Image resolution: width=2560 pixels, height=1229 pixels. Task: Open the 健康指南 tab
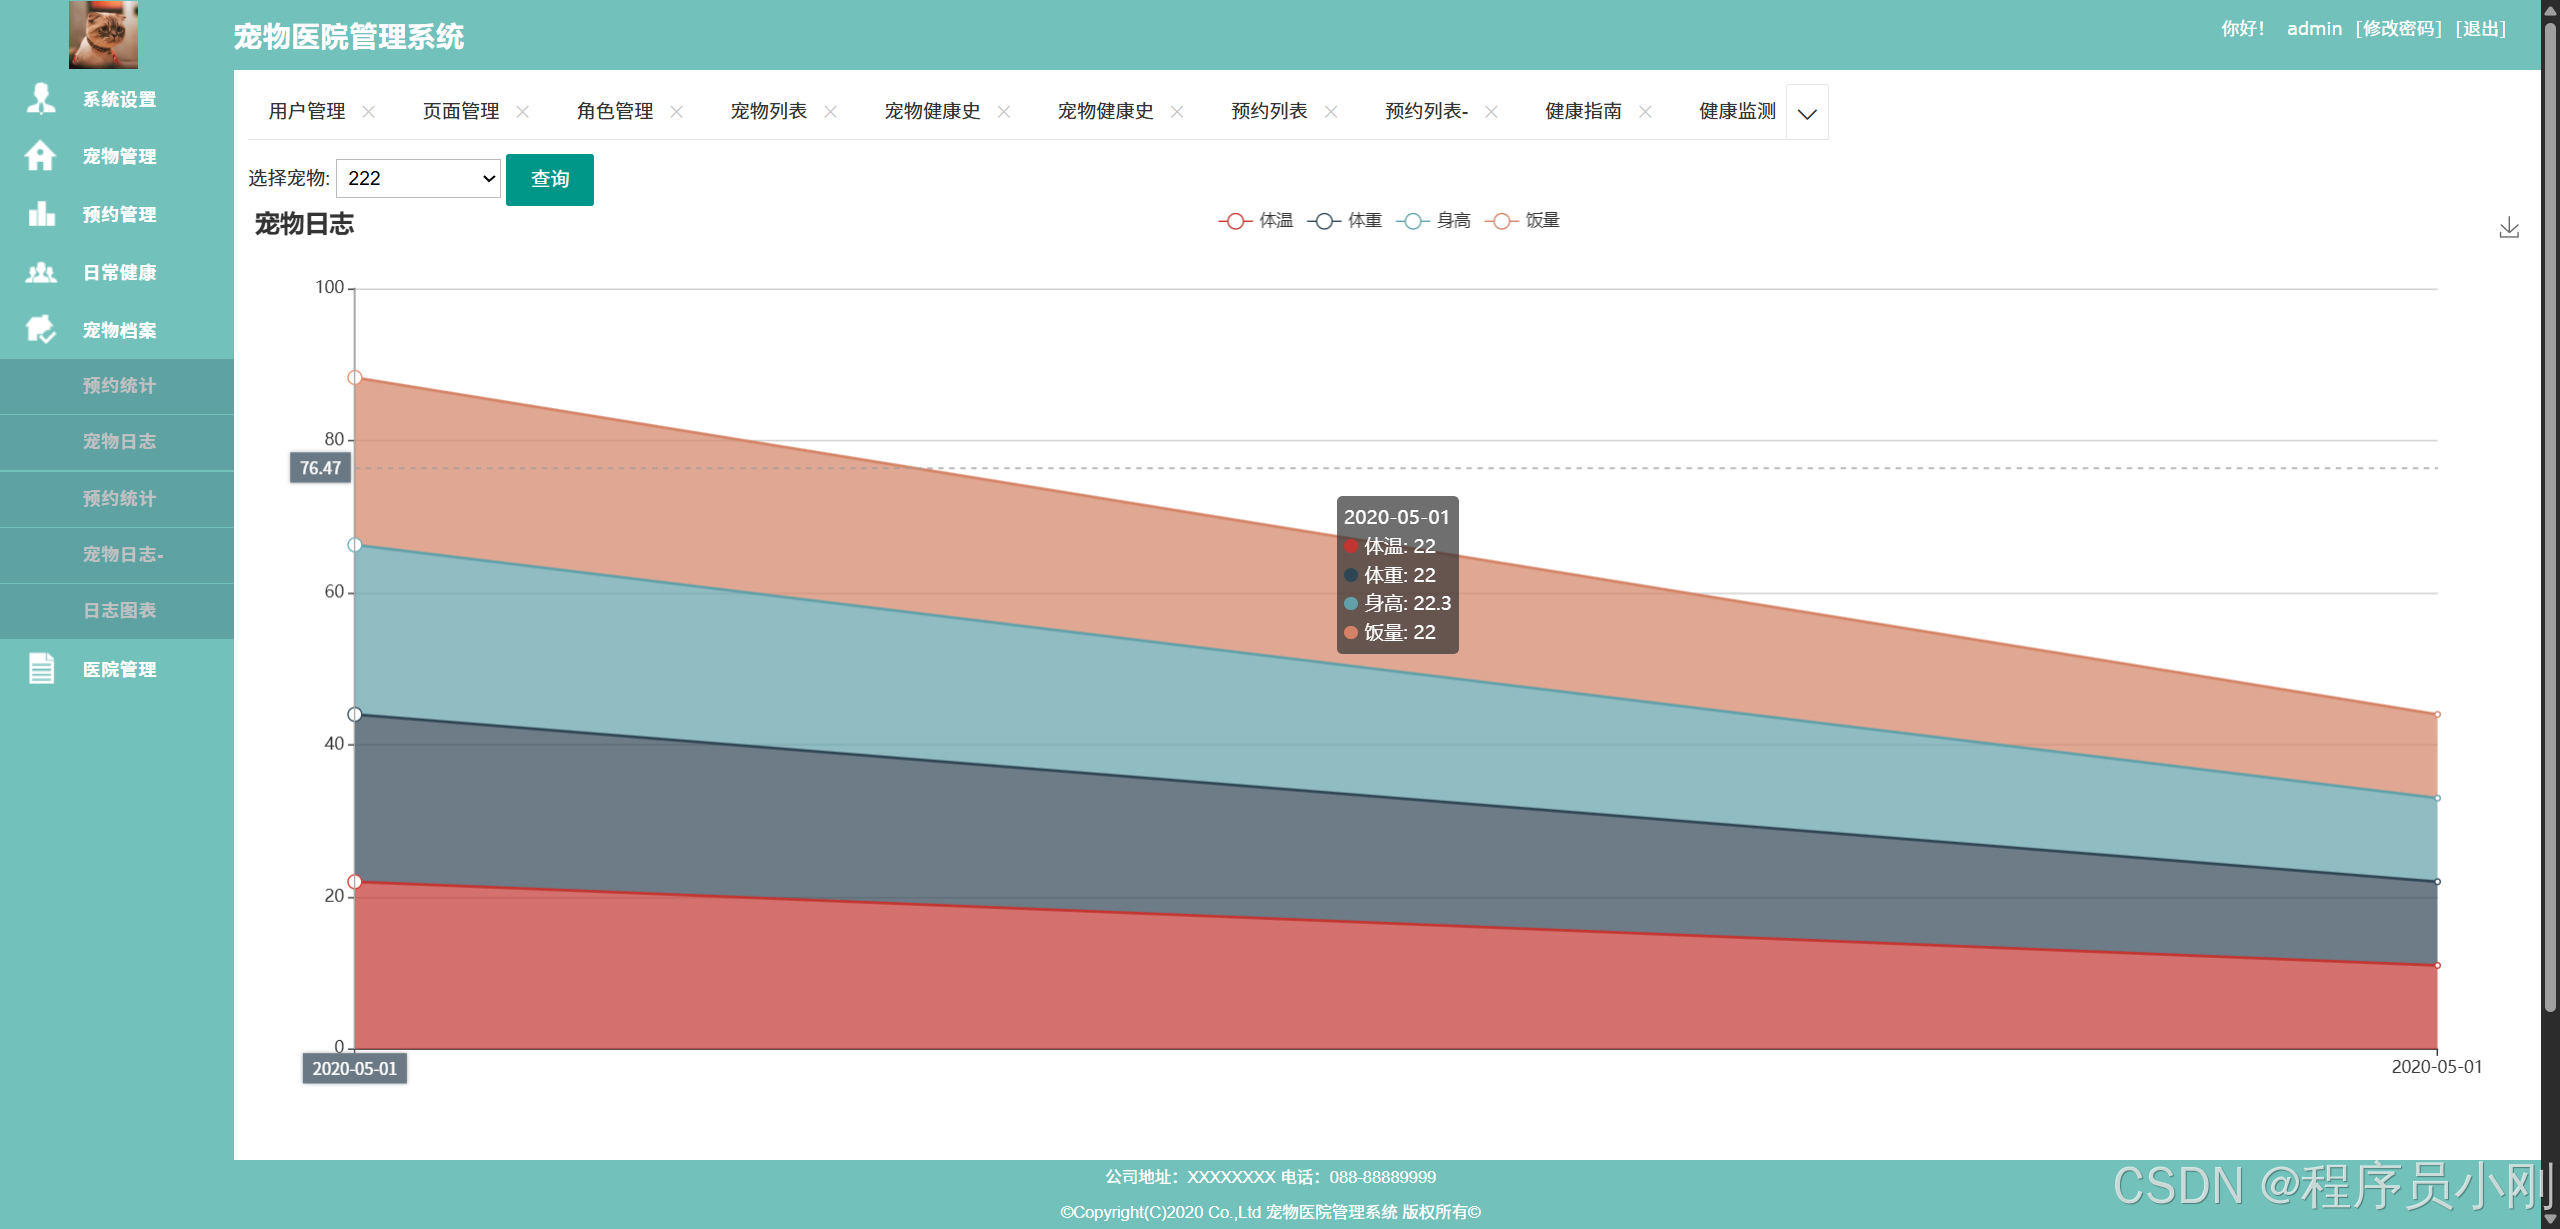(1583, 111)
